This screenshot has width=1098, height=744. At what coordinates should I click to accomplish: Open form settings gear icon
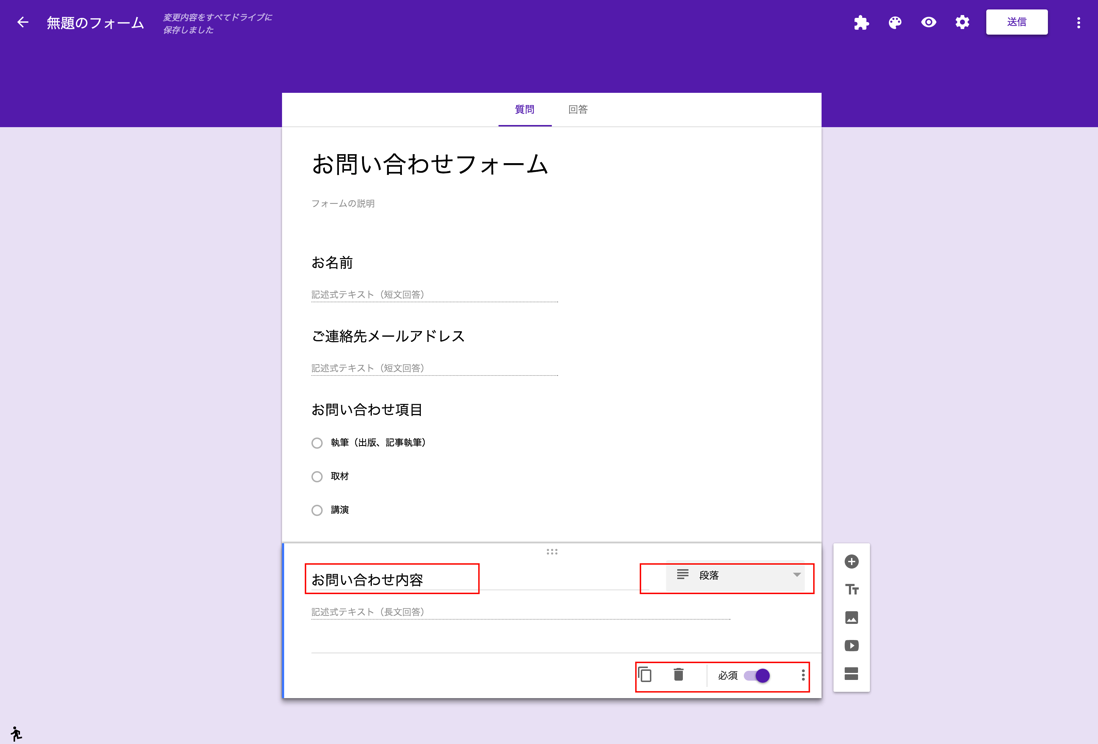[962, 22]
